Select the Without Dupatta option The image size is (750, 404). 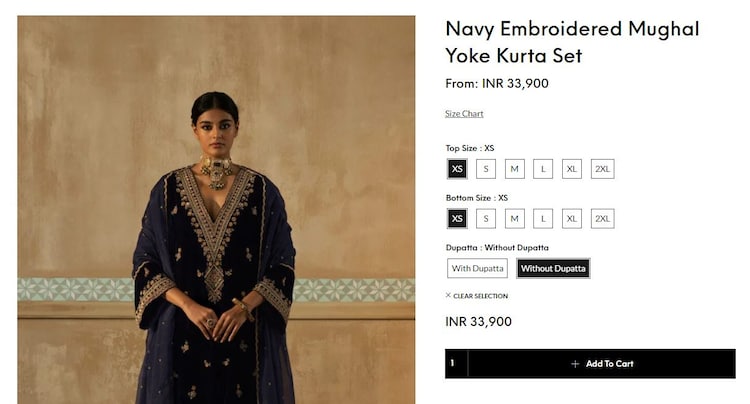553,268
